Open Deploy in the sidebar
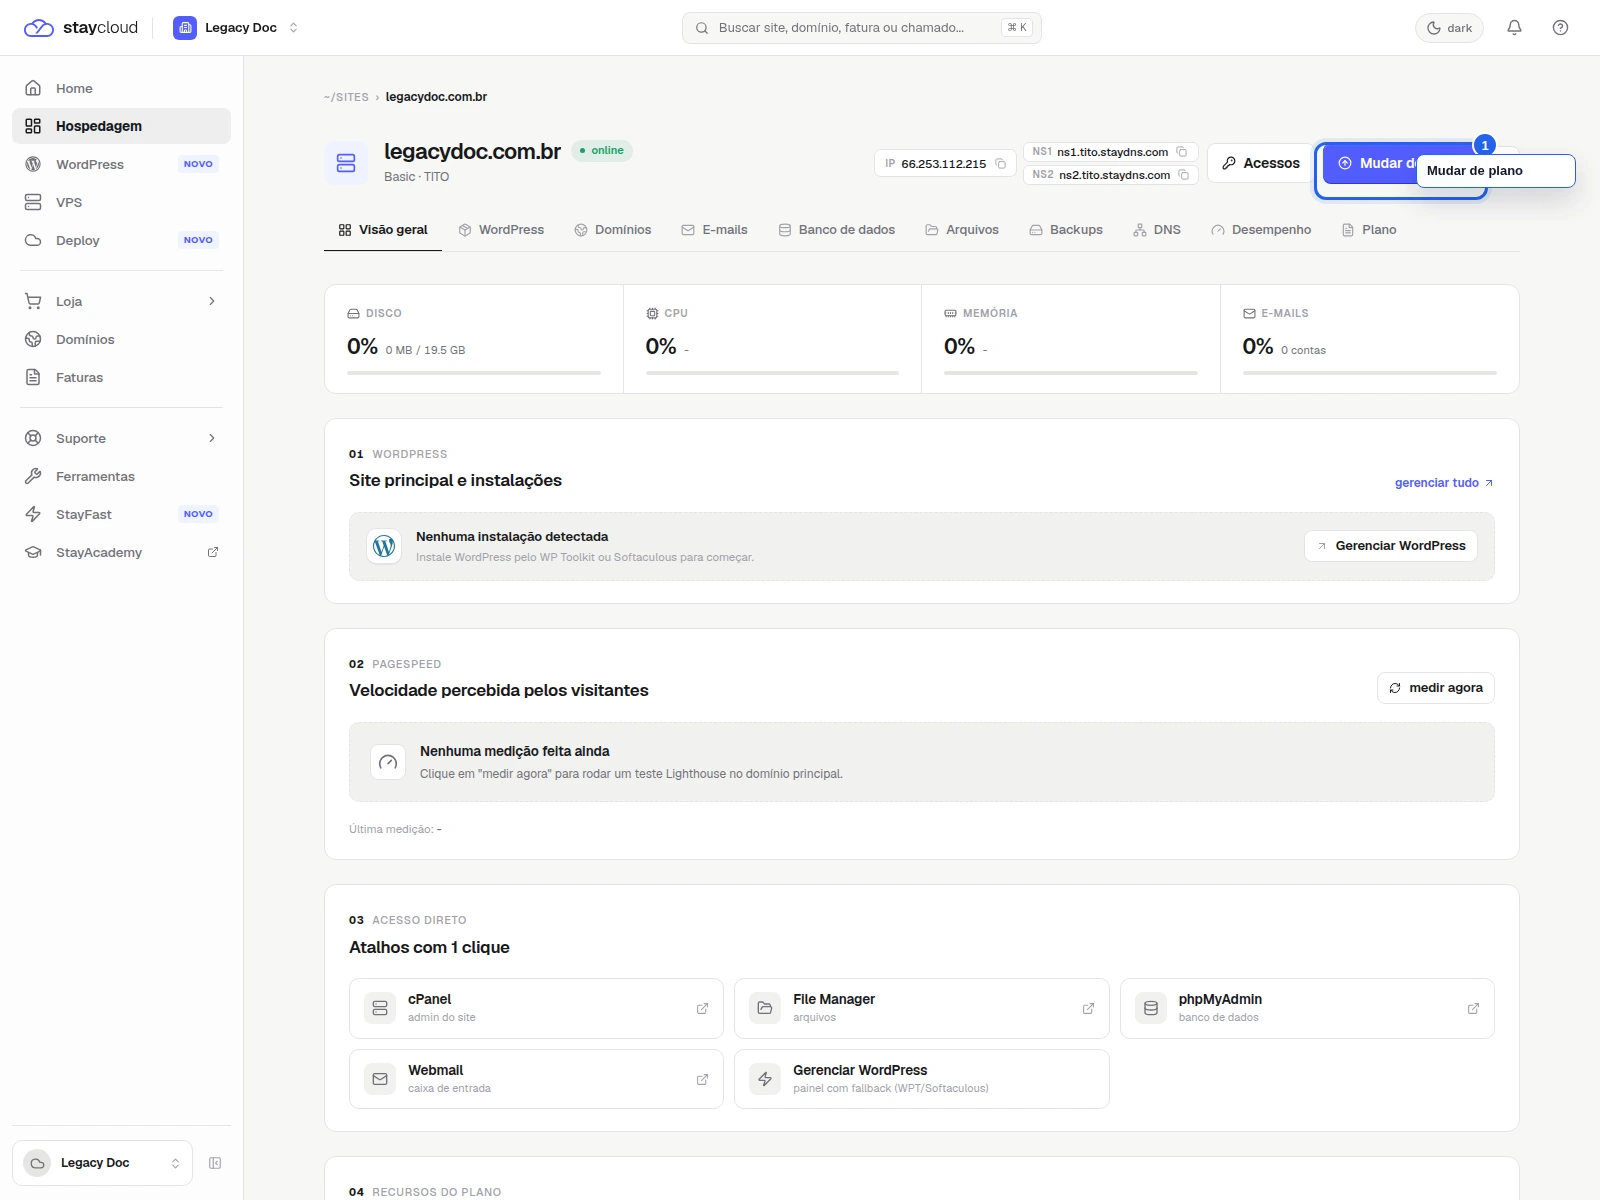 [x=121, y=240]
